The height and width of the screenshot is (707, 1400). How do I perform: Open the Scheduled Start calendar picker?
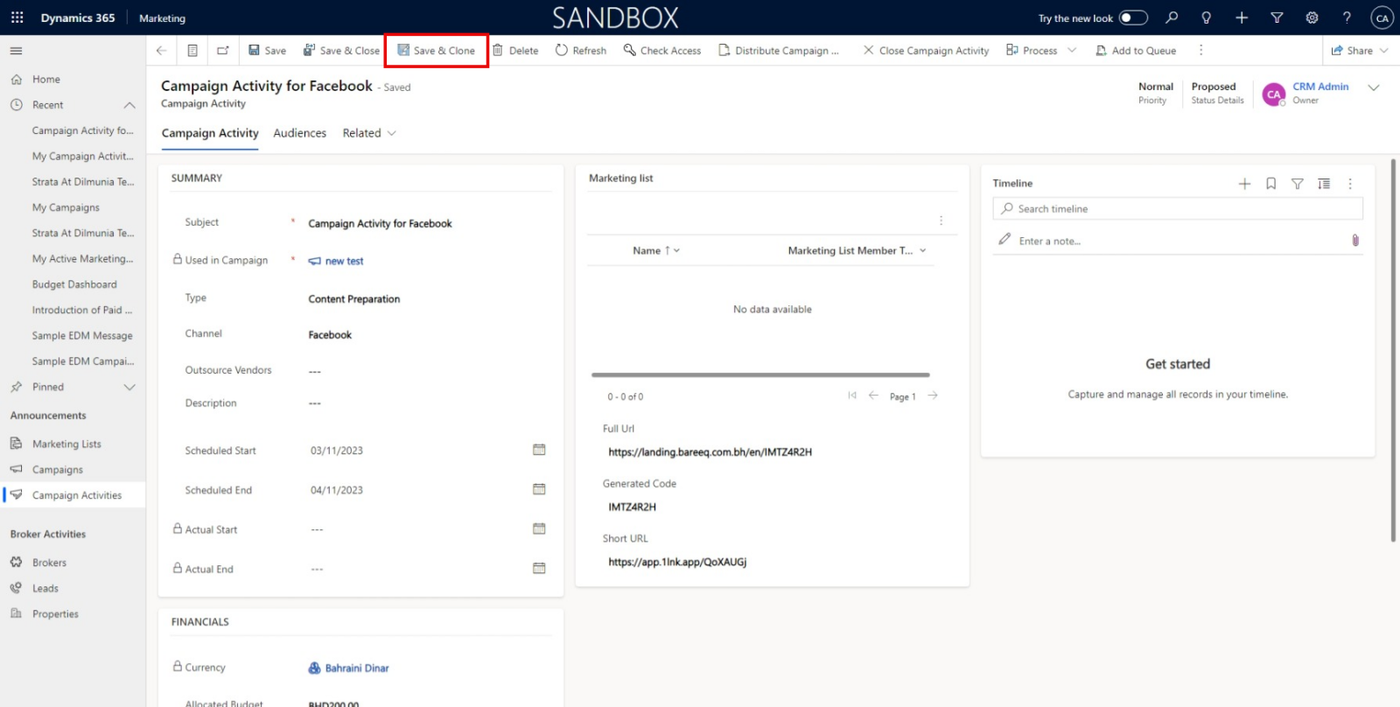tap(539, 450)
